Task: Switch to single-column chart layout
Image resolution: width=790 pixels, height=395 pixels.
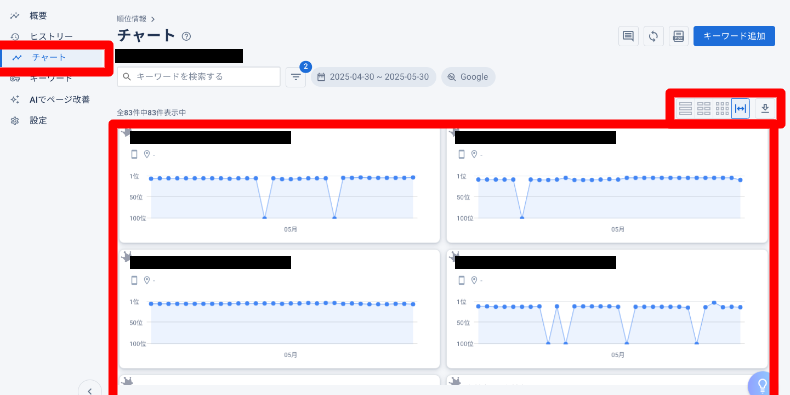Action: pyautogui.click(x=685, y=108)
